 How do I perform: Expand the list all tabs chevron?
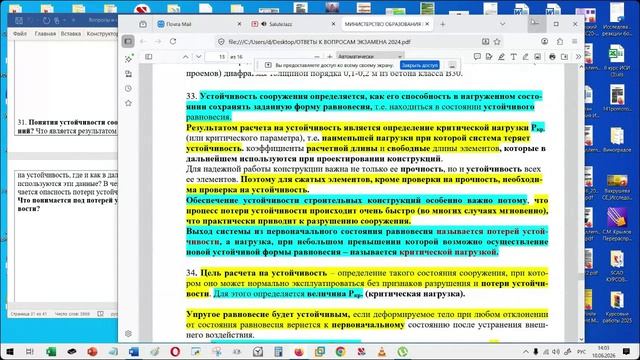(502, 24)
